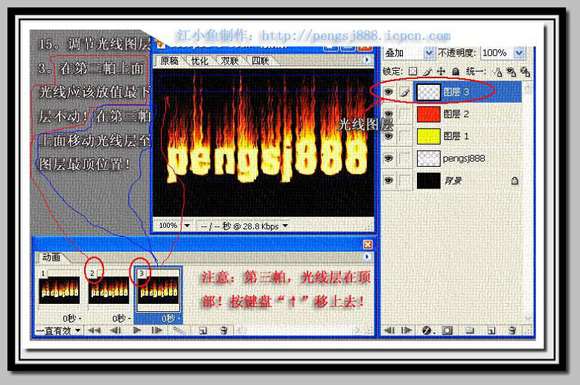This screenshot has height=385, width=580.
Task: Lock layer position with the move icon
Action: point(441,71)
